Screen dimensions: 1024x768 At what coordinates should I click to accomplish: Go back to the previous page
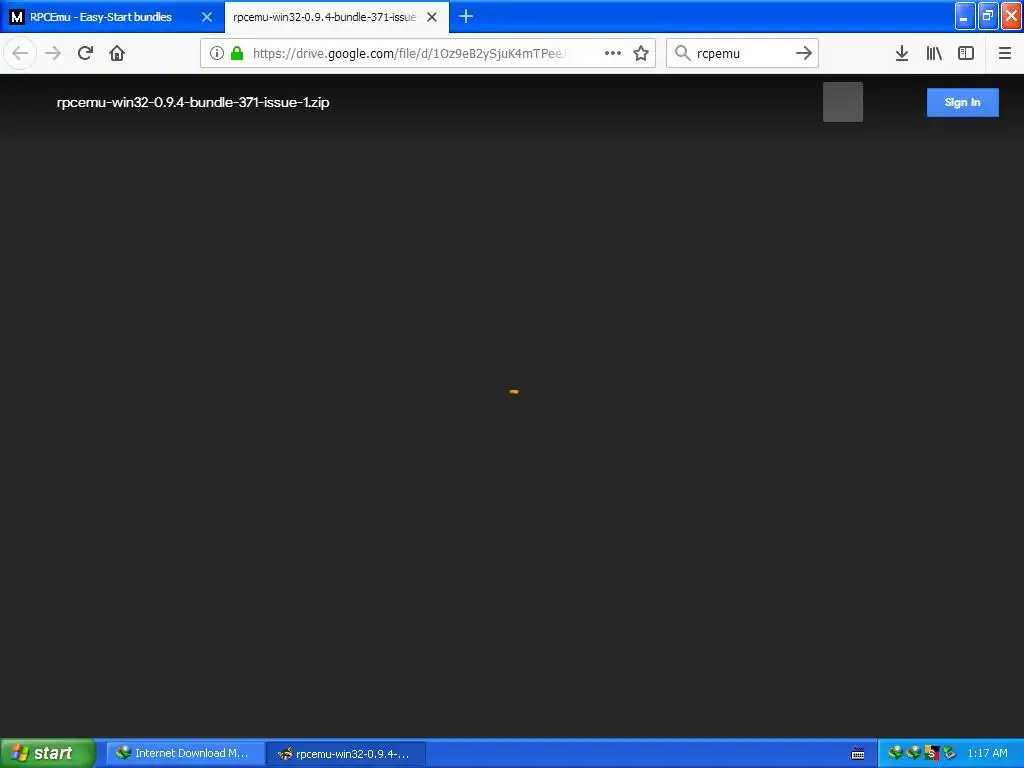coord(20,53)
